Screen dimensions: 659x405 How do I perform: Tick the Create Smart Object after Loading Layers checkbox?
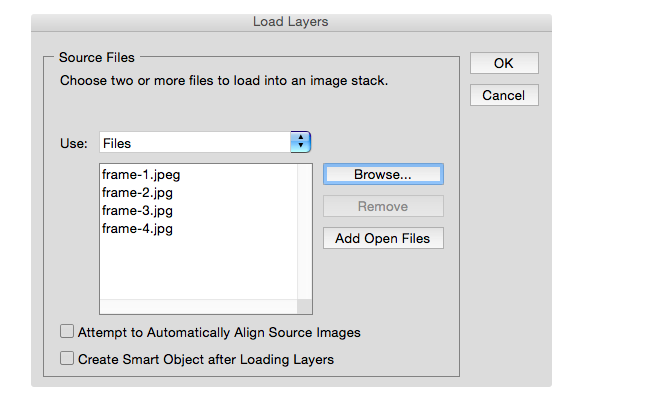click(x=67, y=358)
